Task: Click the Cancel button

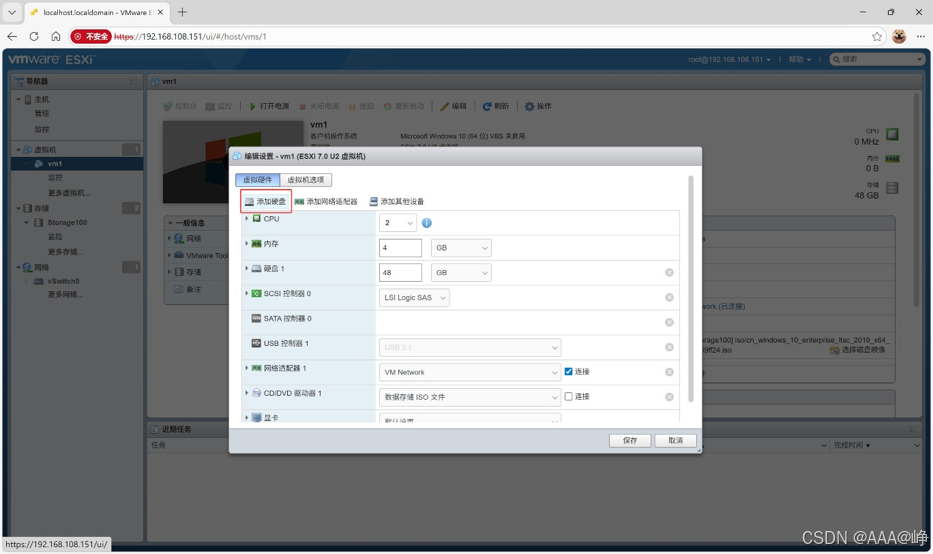Action: coord(675,440)
